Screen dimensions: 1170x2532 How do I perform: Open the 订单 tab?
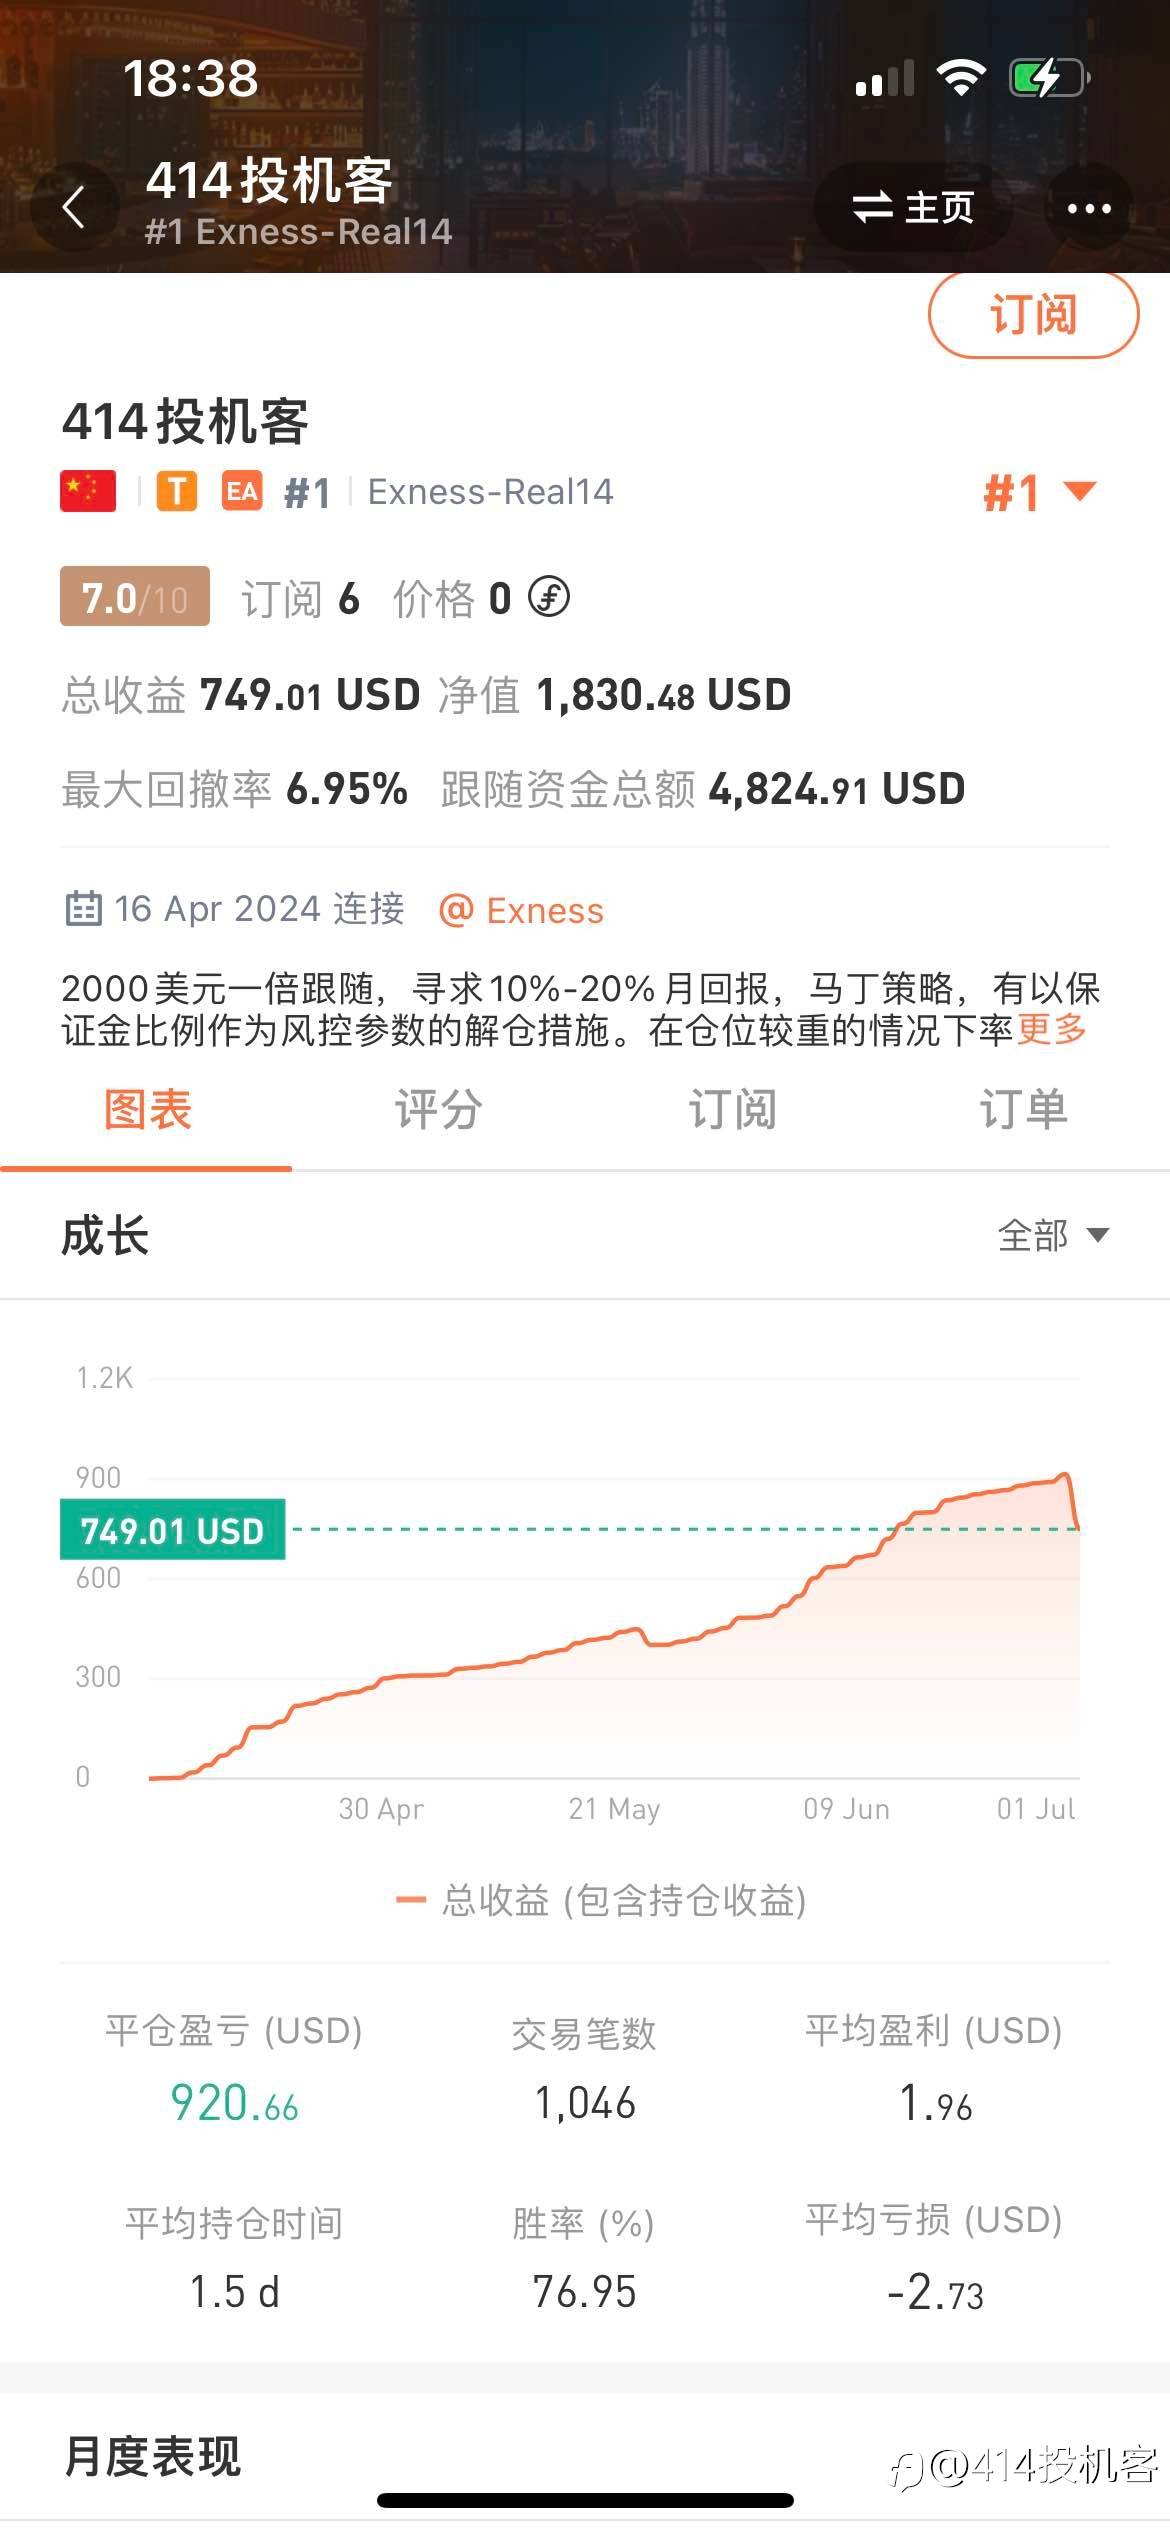(1022, 1110)
